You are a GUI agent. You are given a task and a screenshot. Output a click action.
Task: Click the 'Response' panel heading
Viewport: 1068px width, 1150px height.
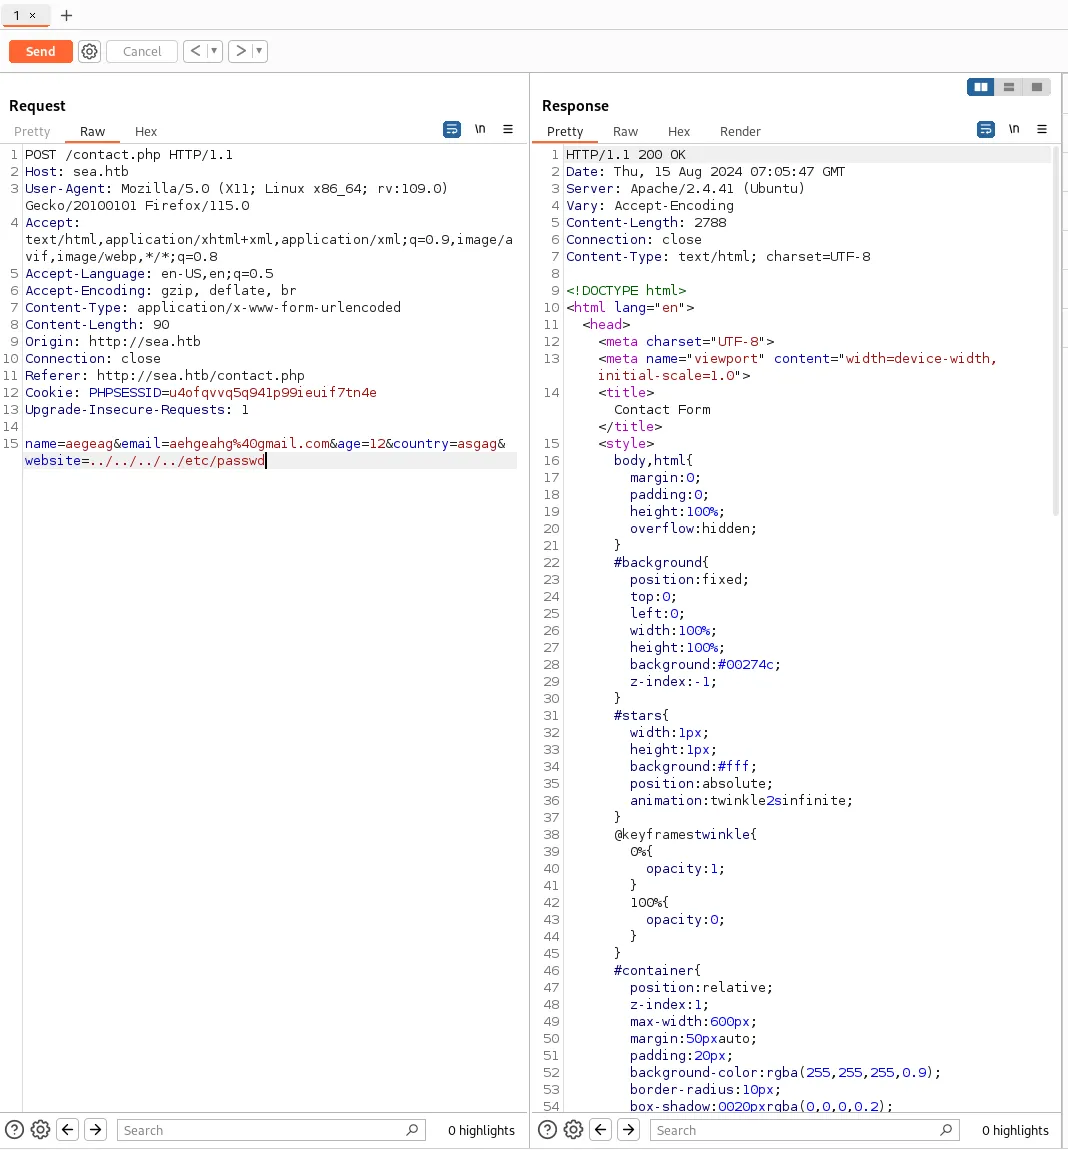coord(575,106)
